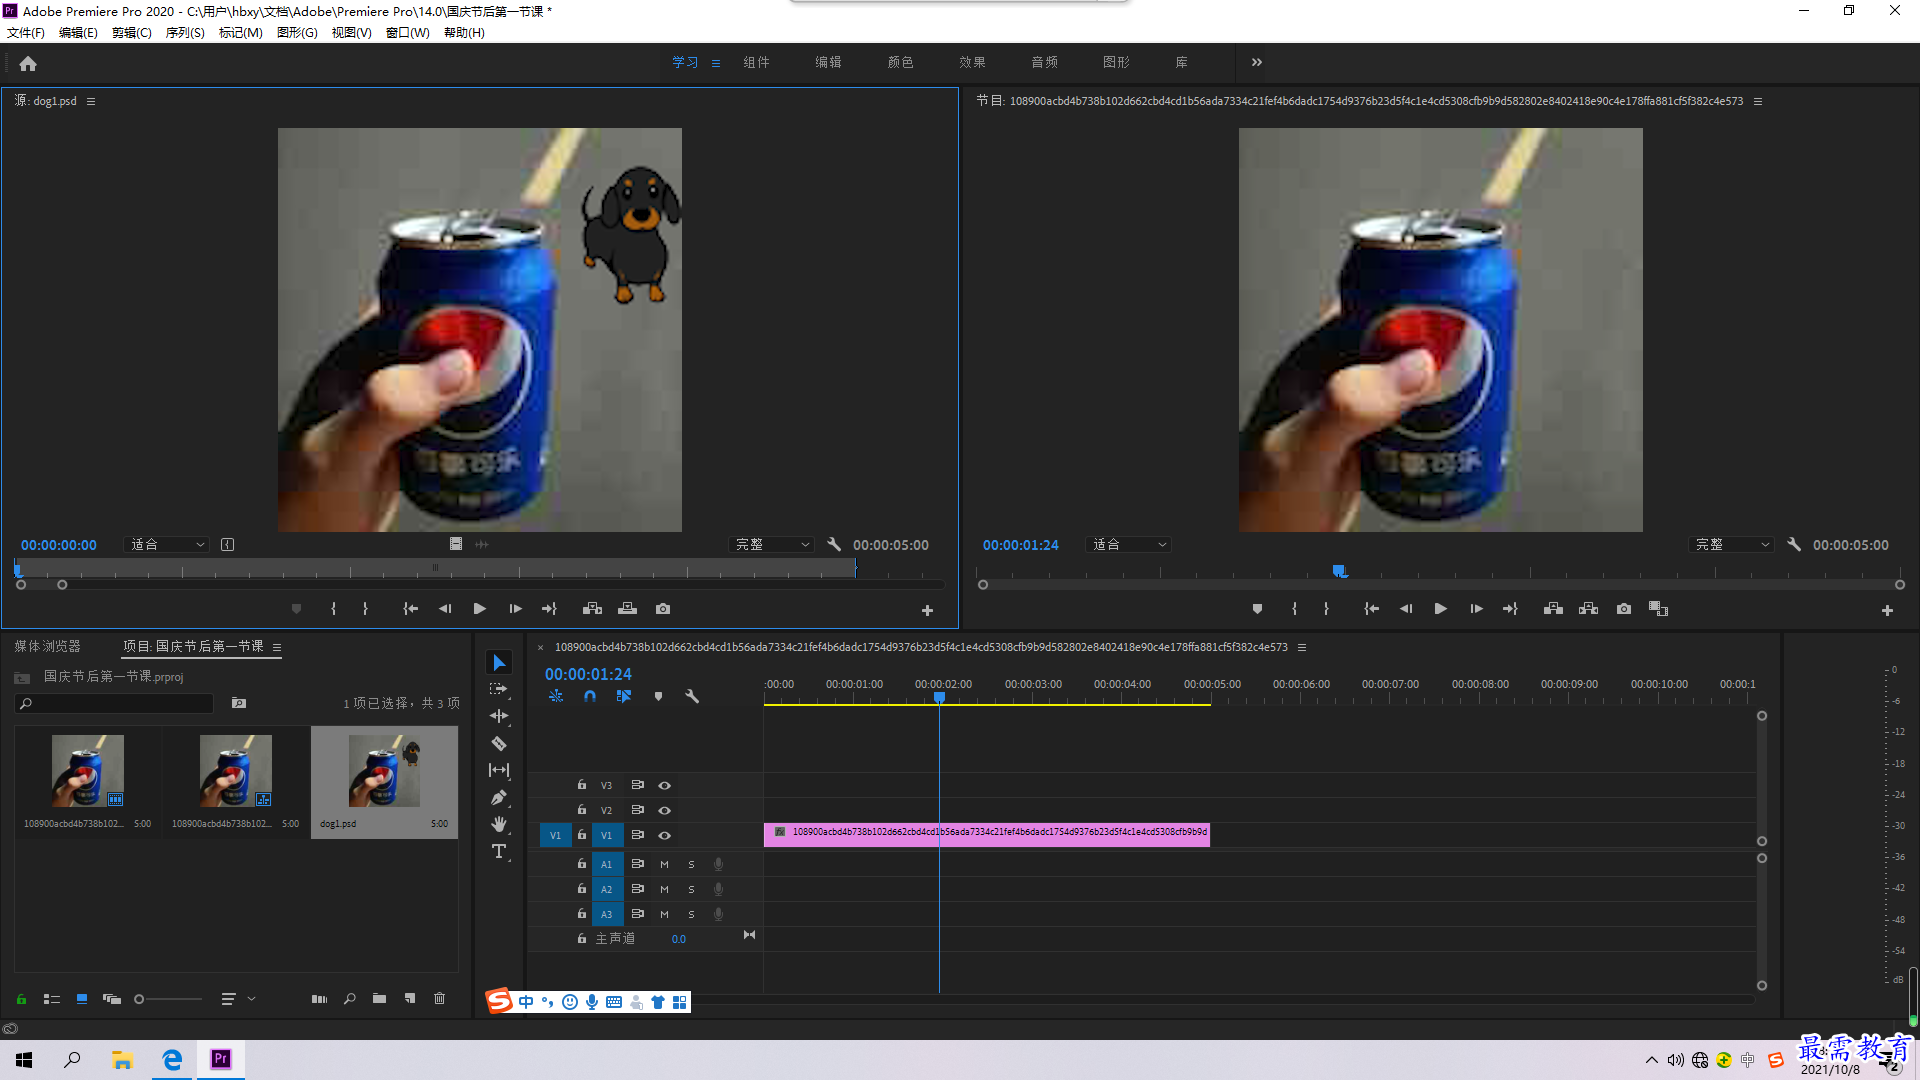The image size is (1920, 1080).
Task: Select the dog1.psd thumbnail
Action: [x=384, y=772]
